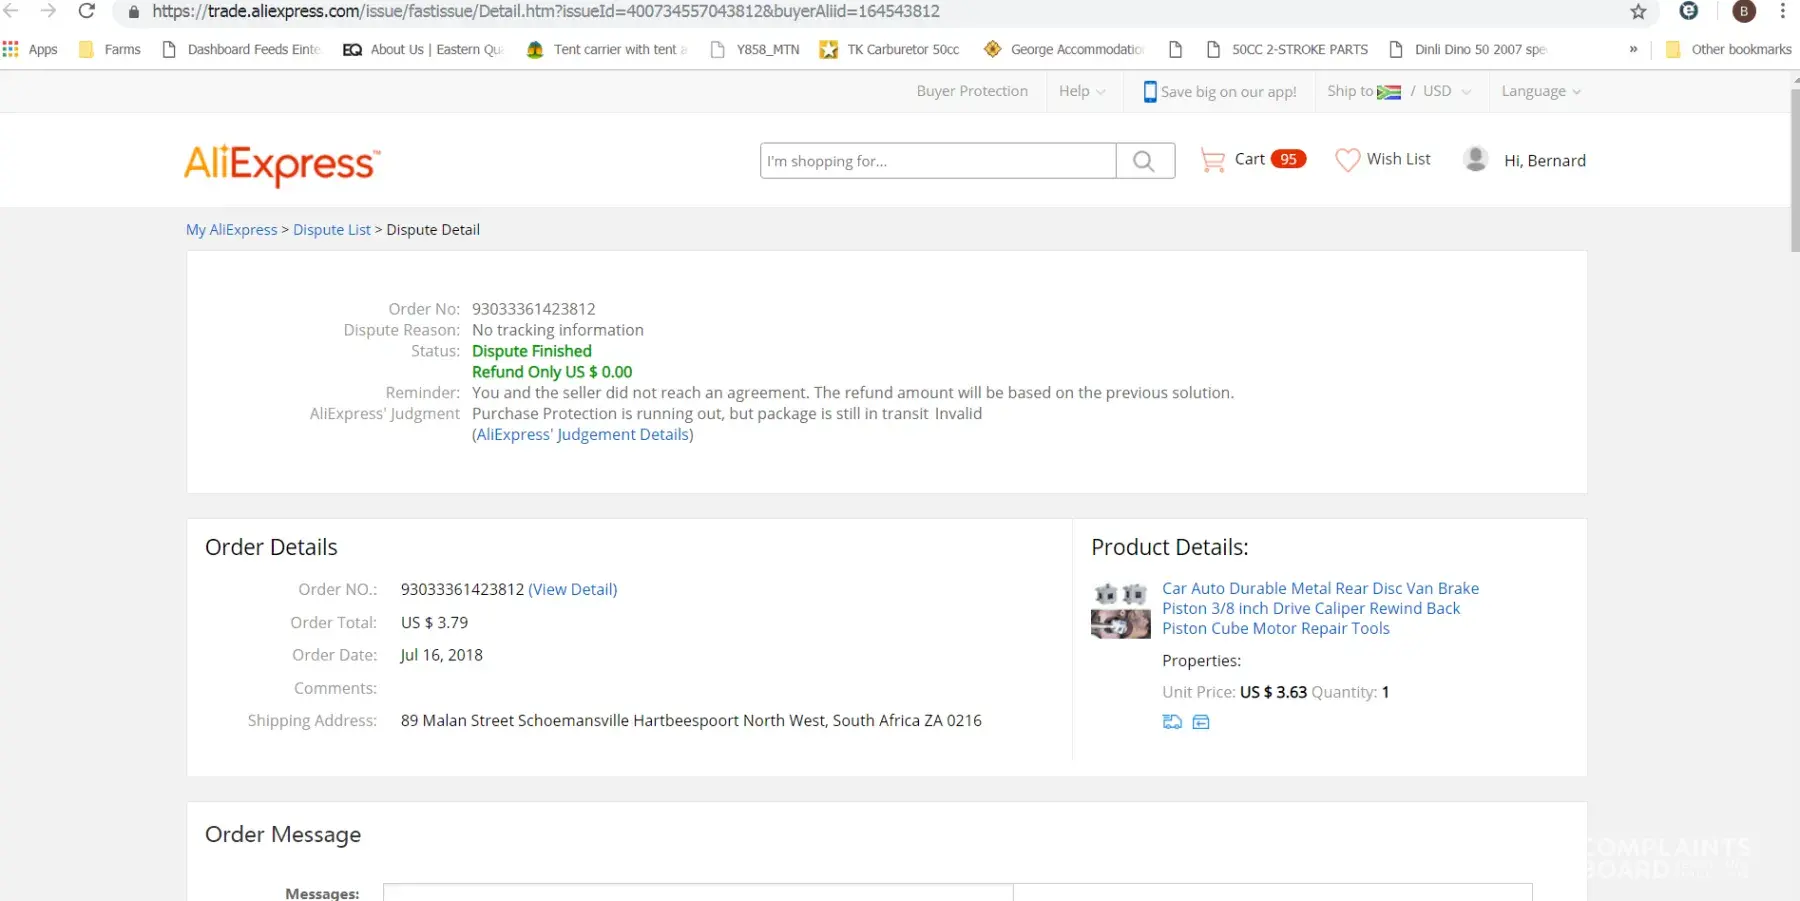Image resolution: width=1800 pixels, height=901 pixels.
Task: Expand the Help dropdown
Action: pyautogui.click(x=1082, y=91)
